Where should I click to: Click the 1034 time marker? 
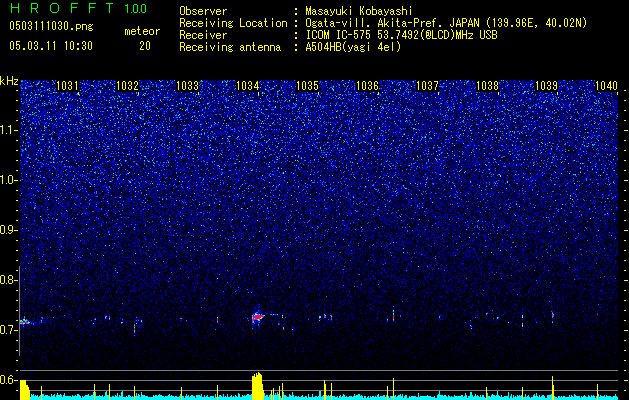(x=248, y=85)
